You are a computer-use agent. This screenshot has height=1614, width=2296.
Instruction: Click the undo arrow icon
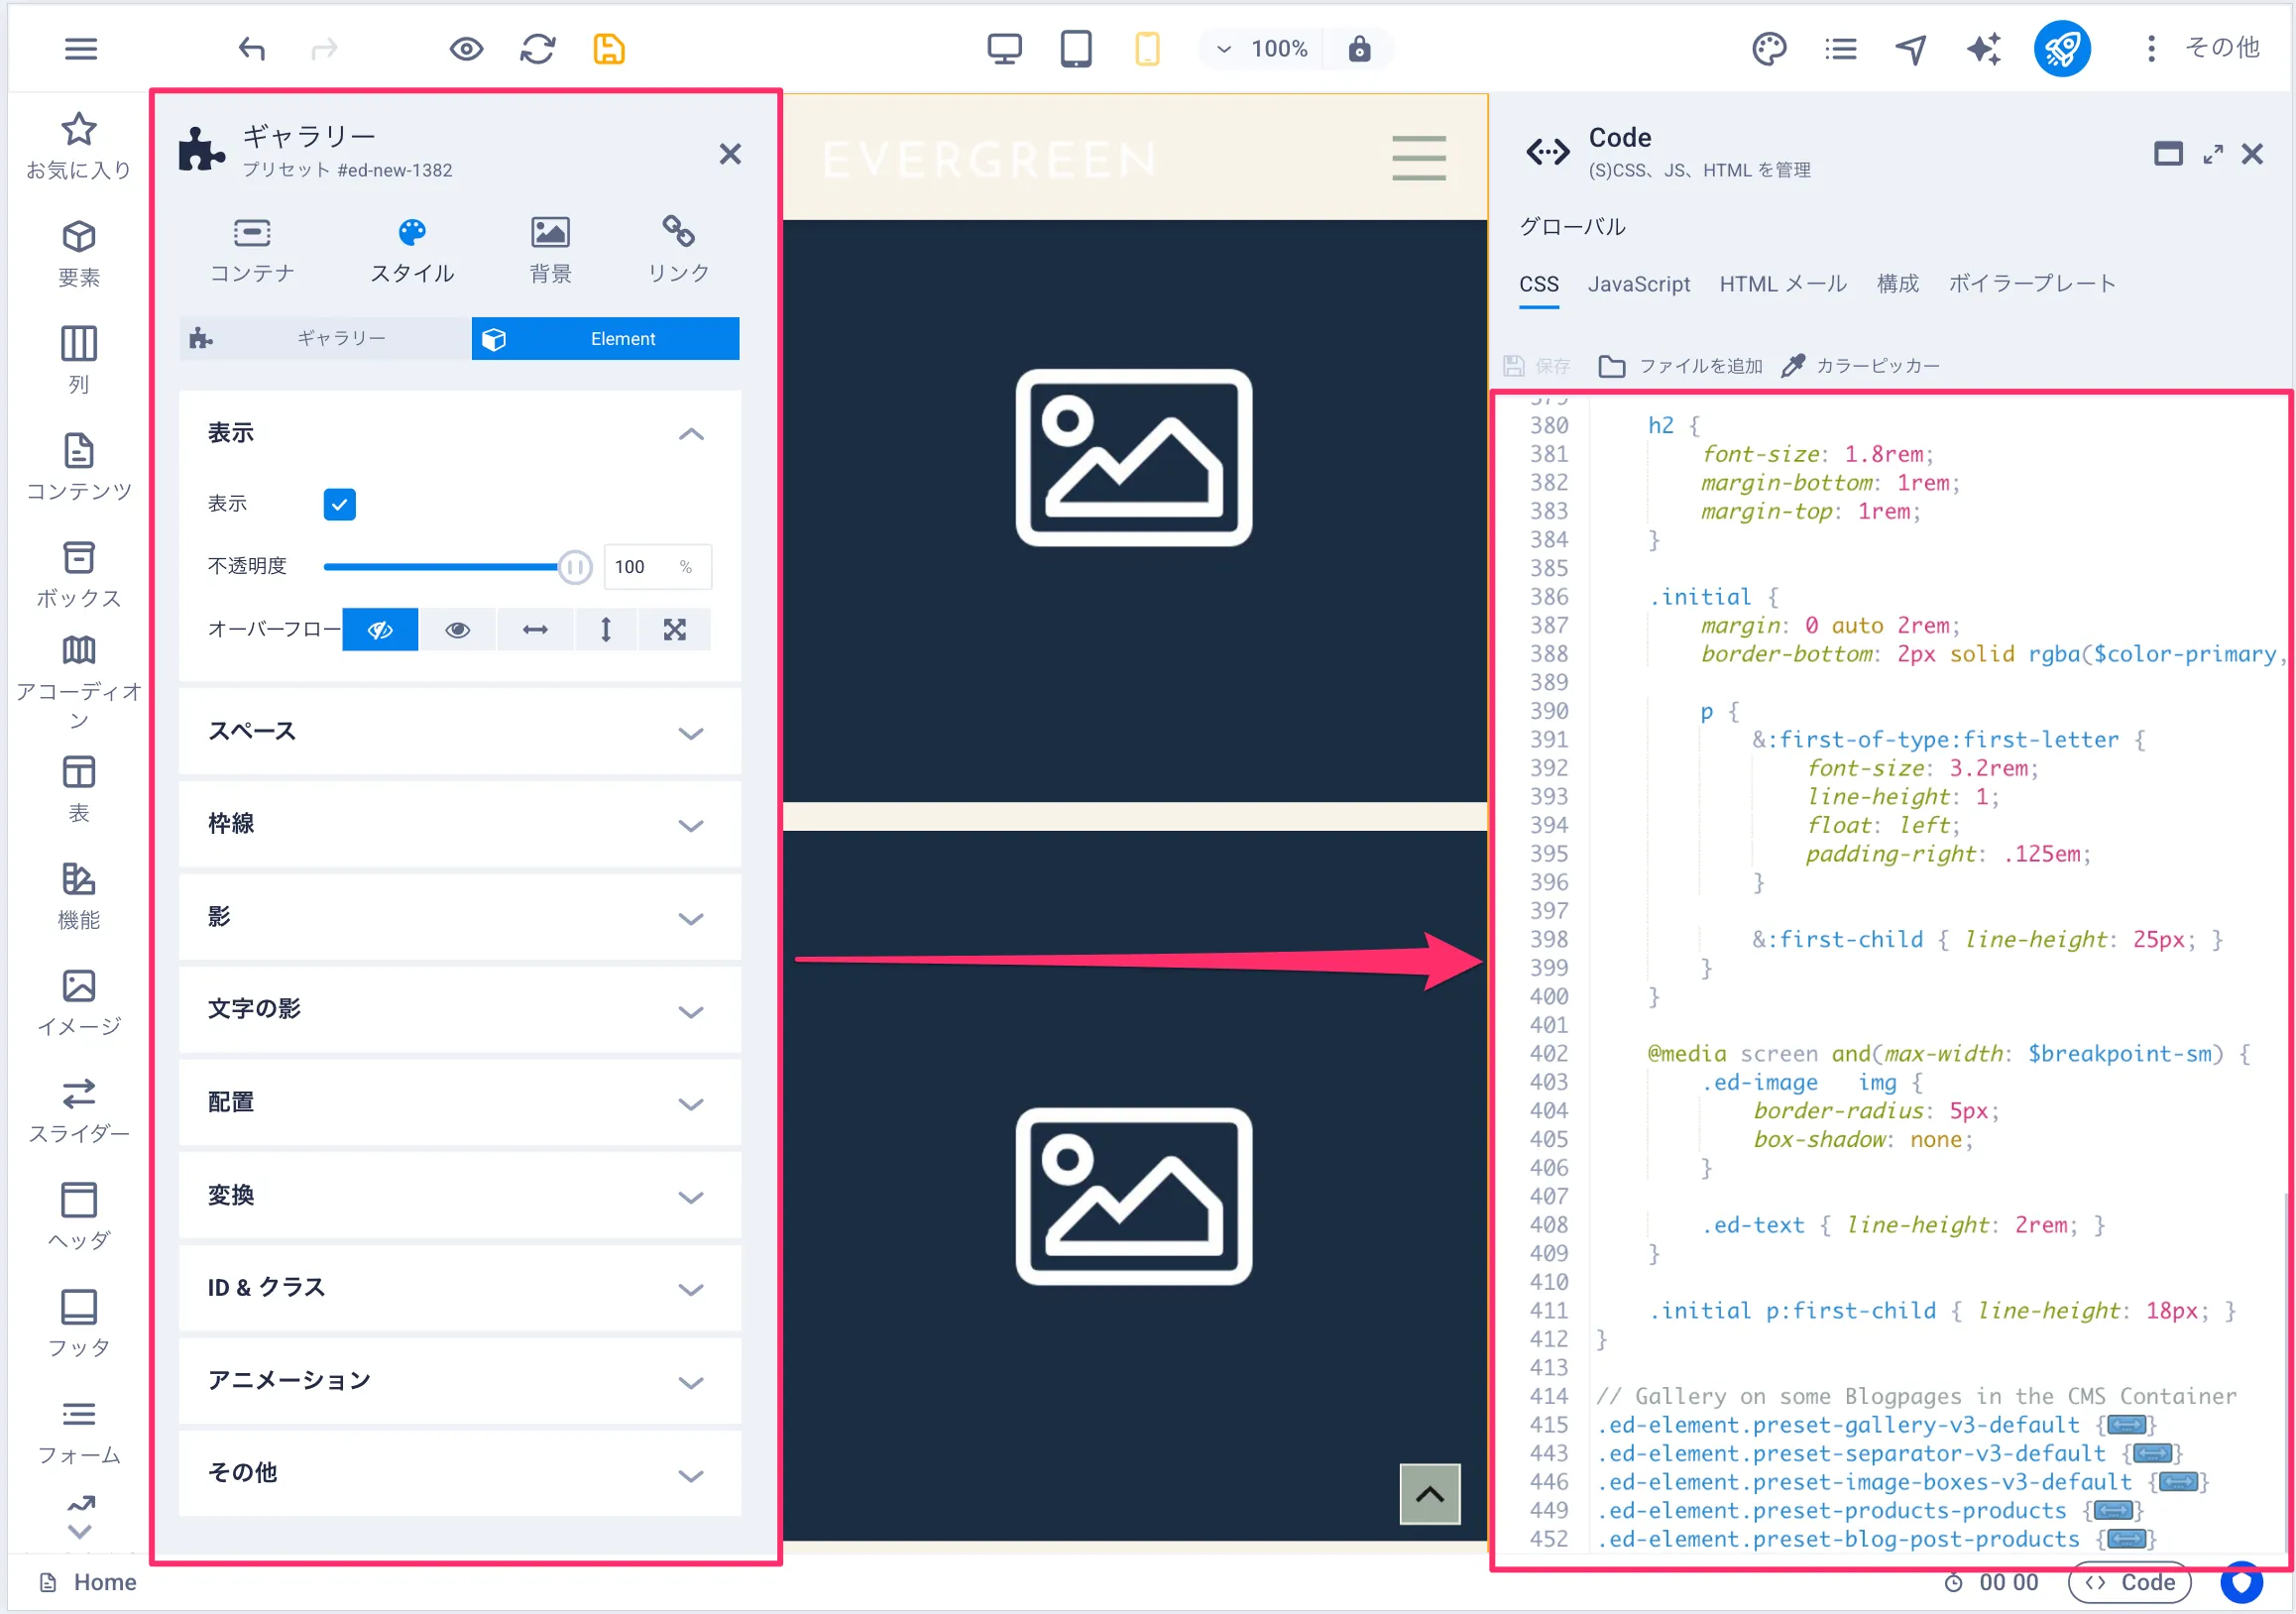pos(252,49)
